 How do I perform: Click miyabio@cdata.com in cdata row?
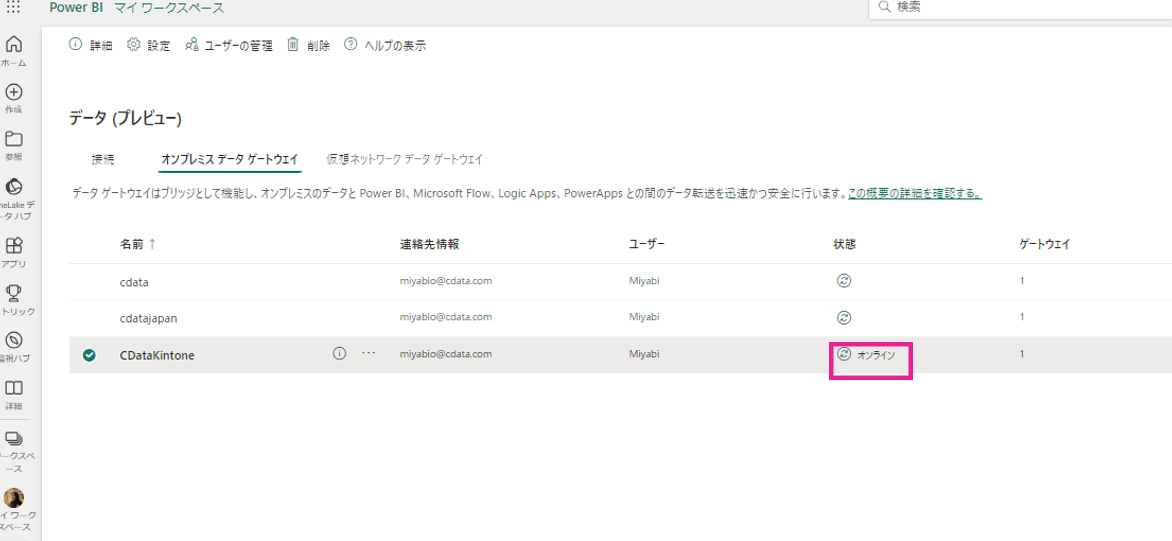(x=445, y=281)
